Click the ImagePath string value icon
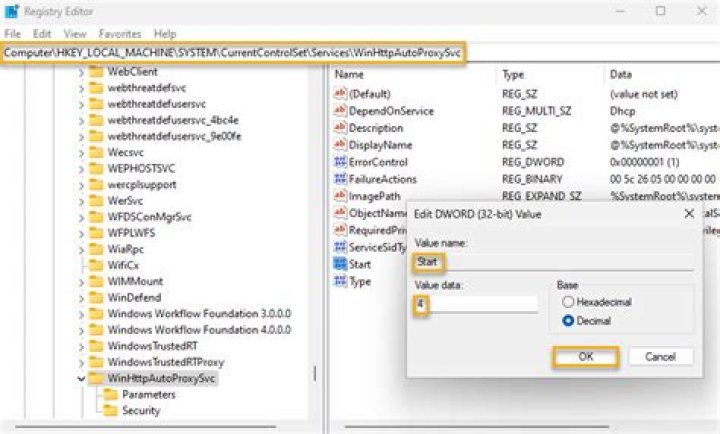This screenshot has height=434, width=720. click(x=340, y=196)
